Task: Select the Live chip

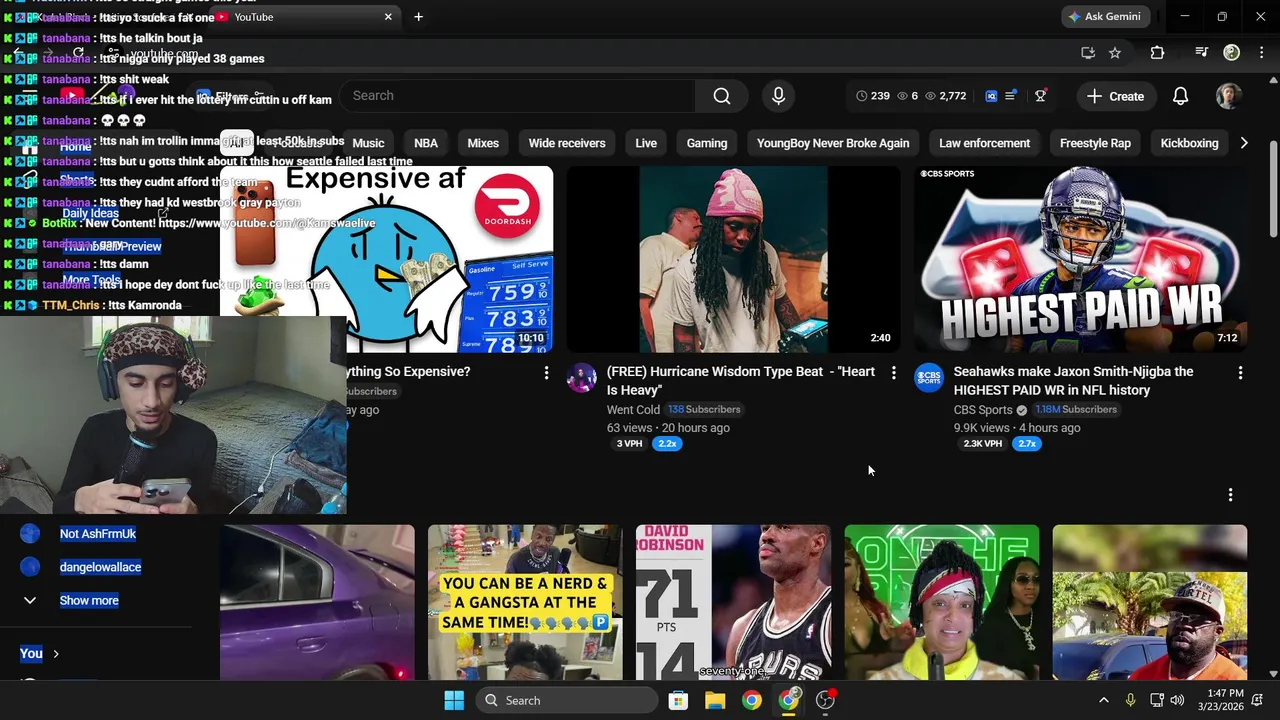Action: (x=646, y=143)
